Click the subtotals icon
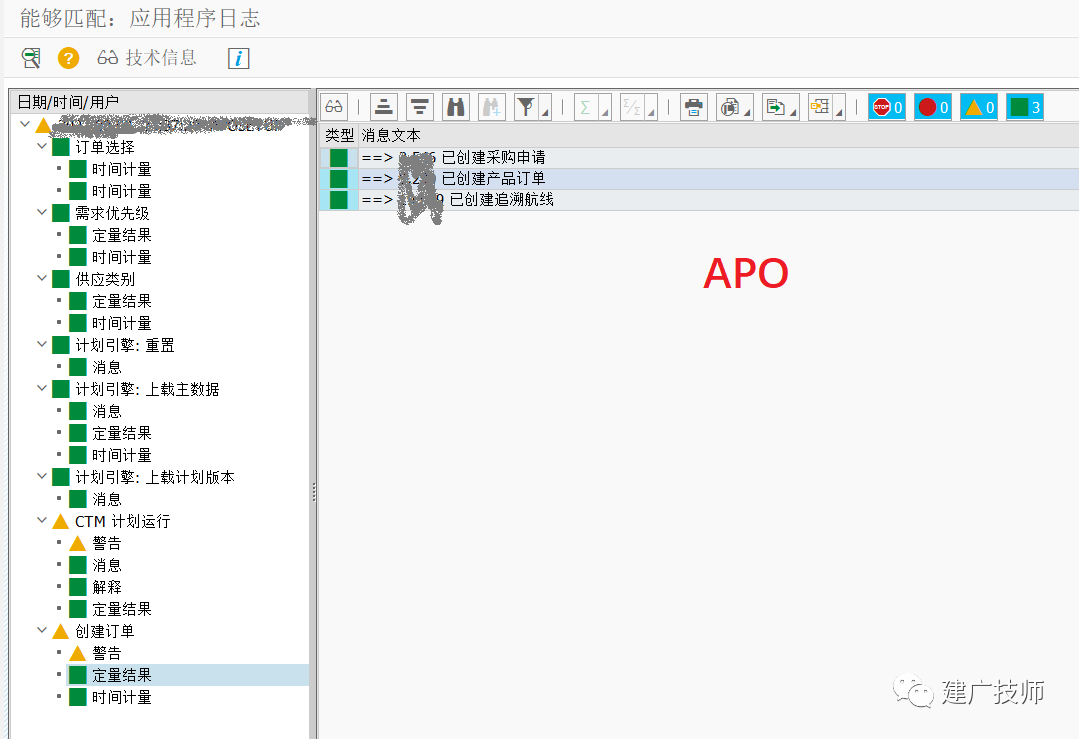This screenshot has height=739, width=1079. (632, 107)
